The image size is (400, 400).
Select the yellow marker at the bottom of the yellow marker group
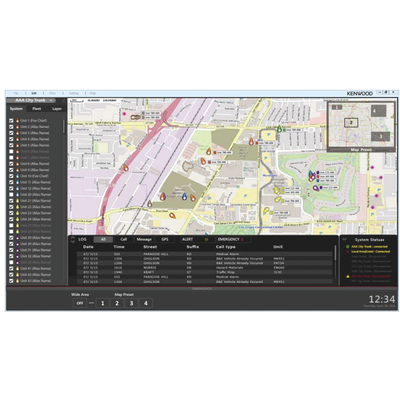266,211
